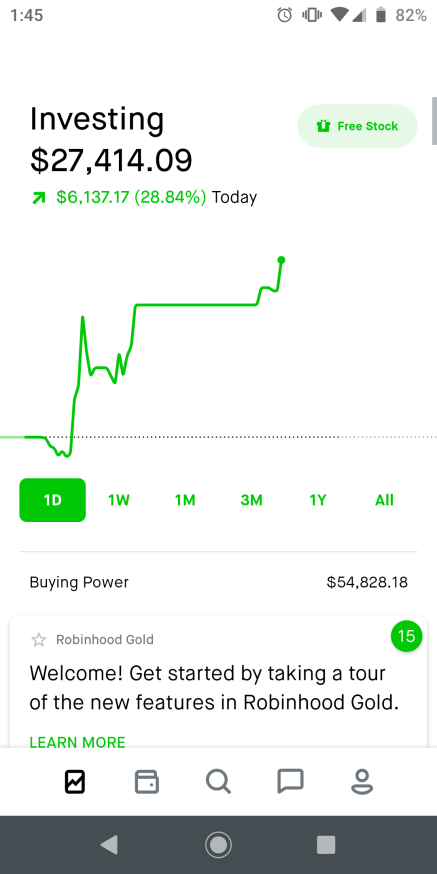Switch chart to 1M range
The image size is (437, 874).
pos(185,500)
